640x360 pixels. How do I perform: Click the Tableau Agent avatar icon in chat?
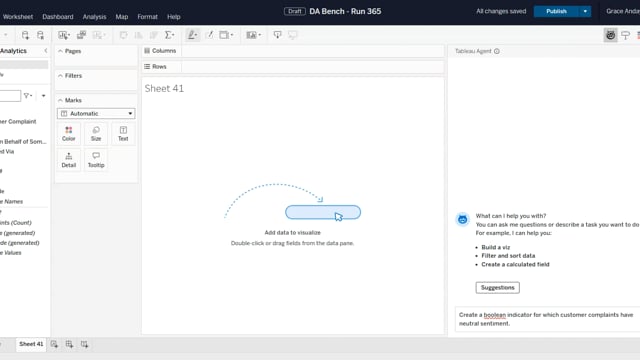(462, 220)
